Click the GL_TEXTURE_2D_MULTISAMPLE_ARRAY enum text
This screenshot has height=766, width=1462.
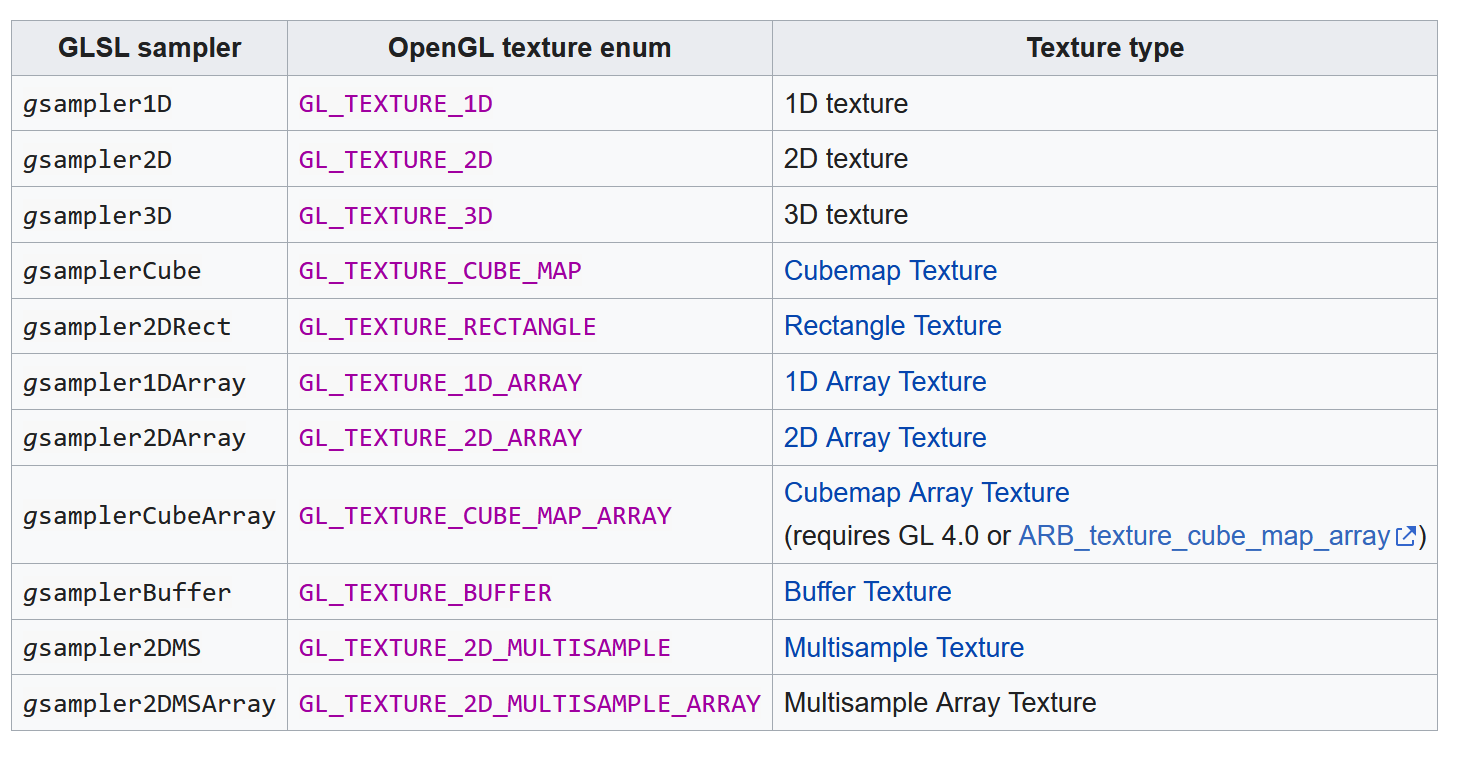(529, 704)
